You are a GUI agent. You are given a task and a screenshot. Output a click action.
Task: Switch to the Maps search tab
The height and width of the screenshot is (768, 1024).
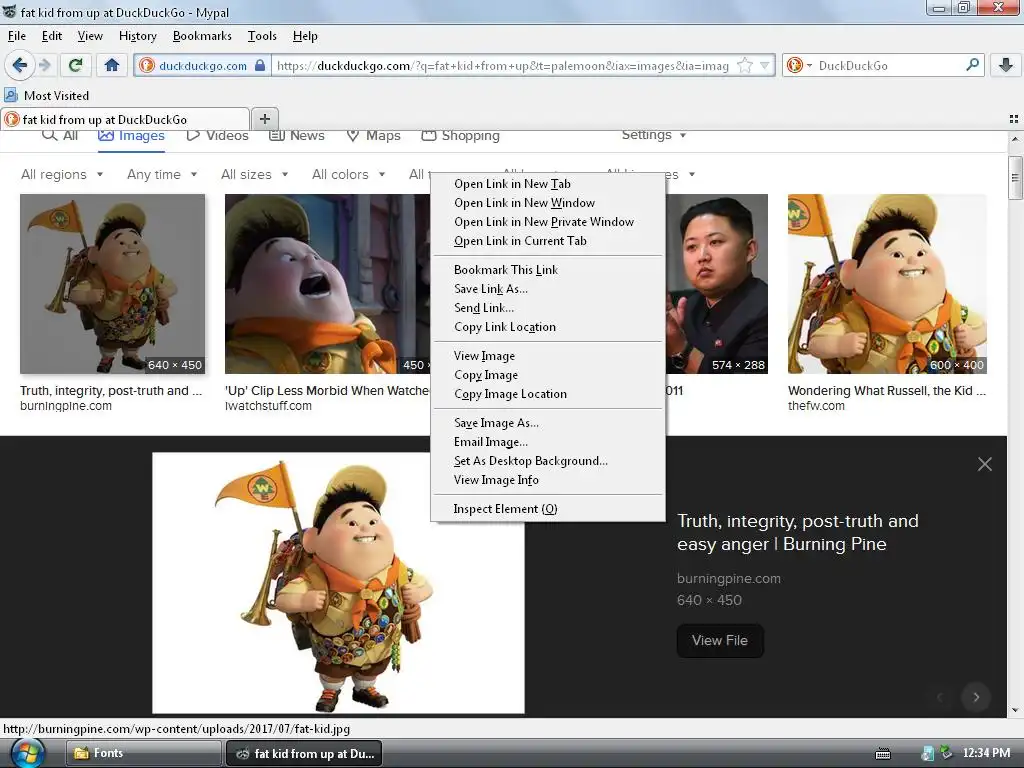click(374, 135)
